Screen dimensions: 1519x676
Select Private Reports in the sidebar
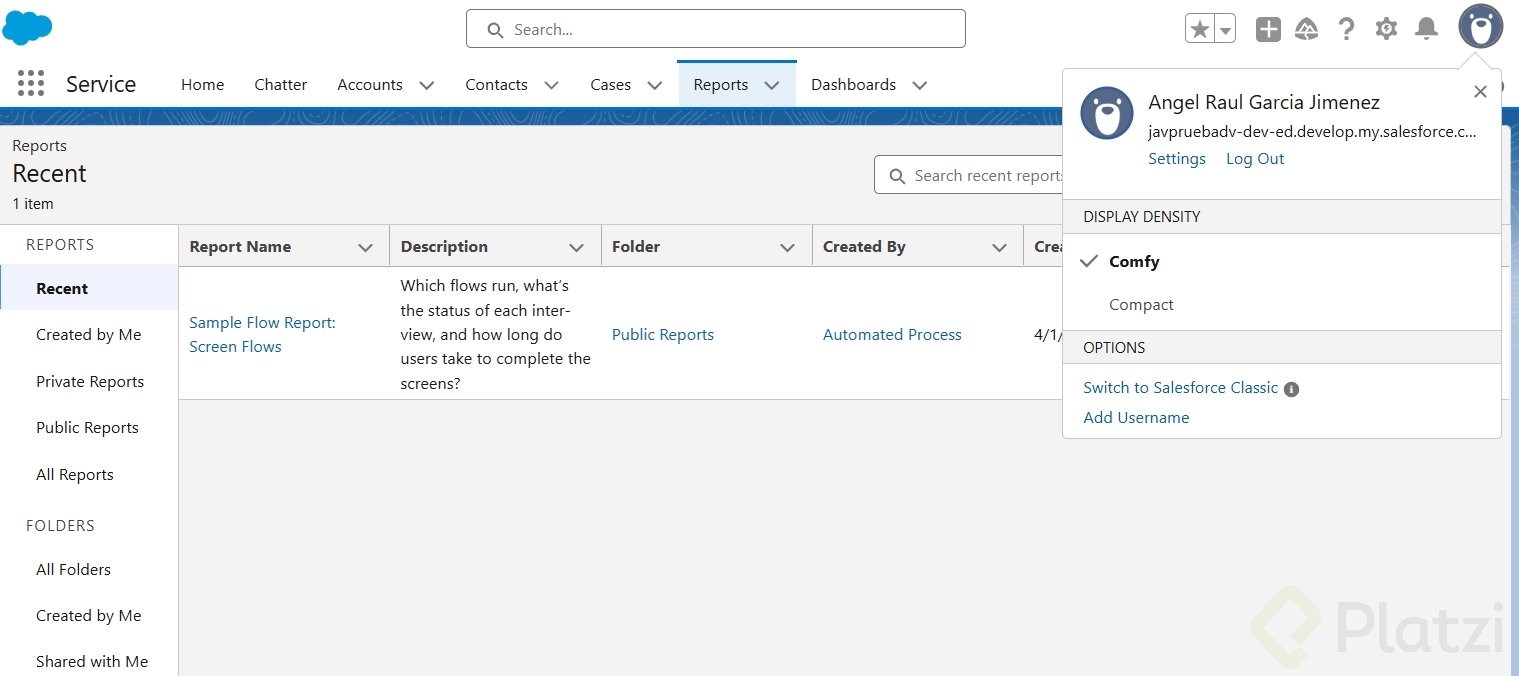[90, 382]
